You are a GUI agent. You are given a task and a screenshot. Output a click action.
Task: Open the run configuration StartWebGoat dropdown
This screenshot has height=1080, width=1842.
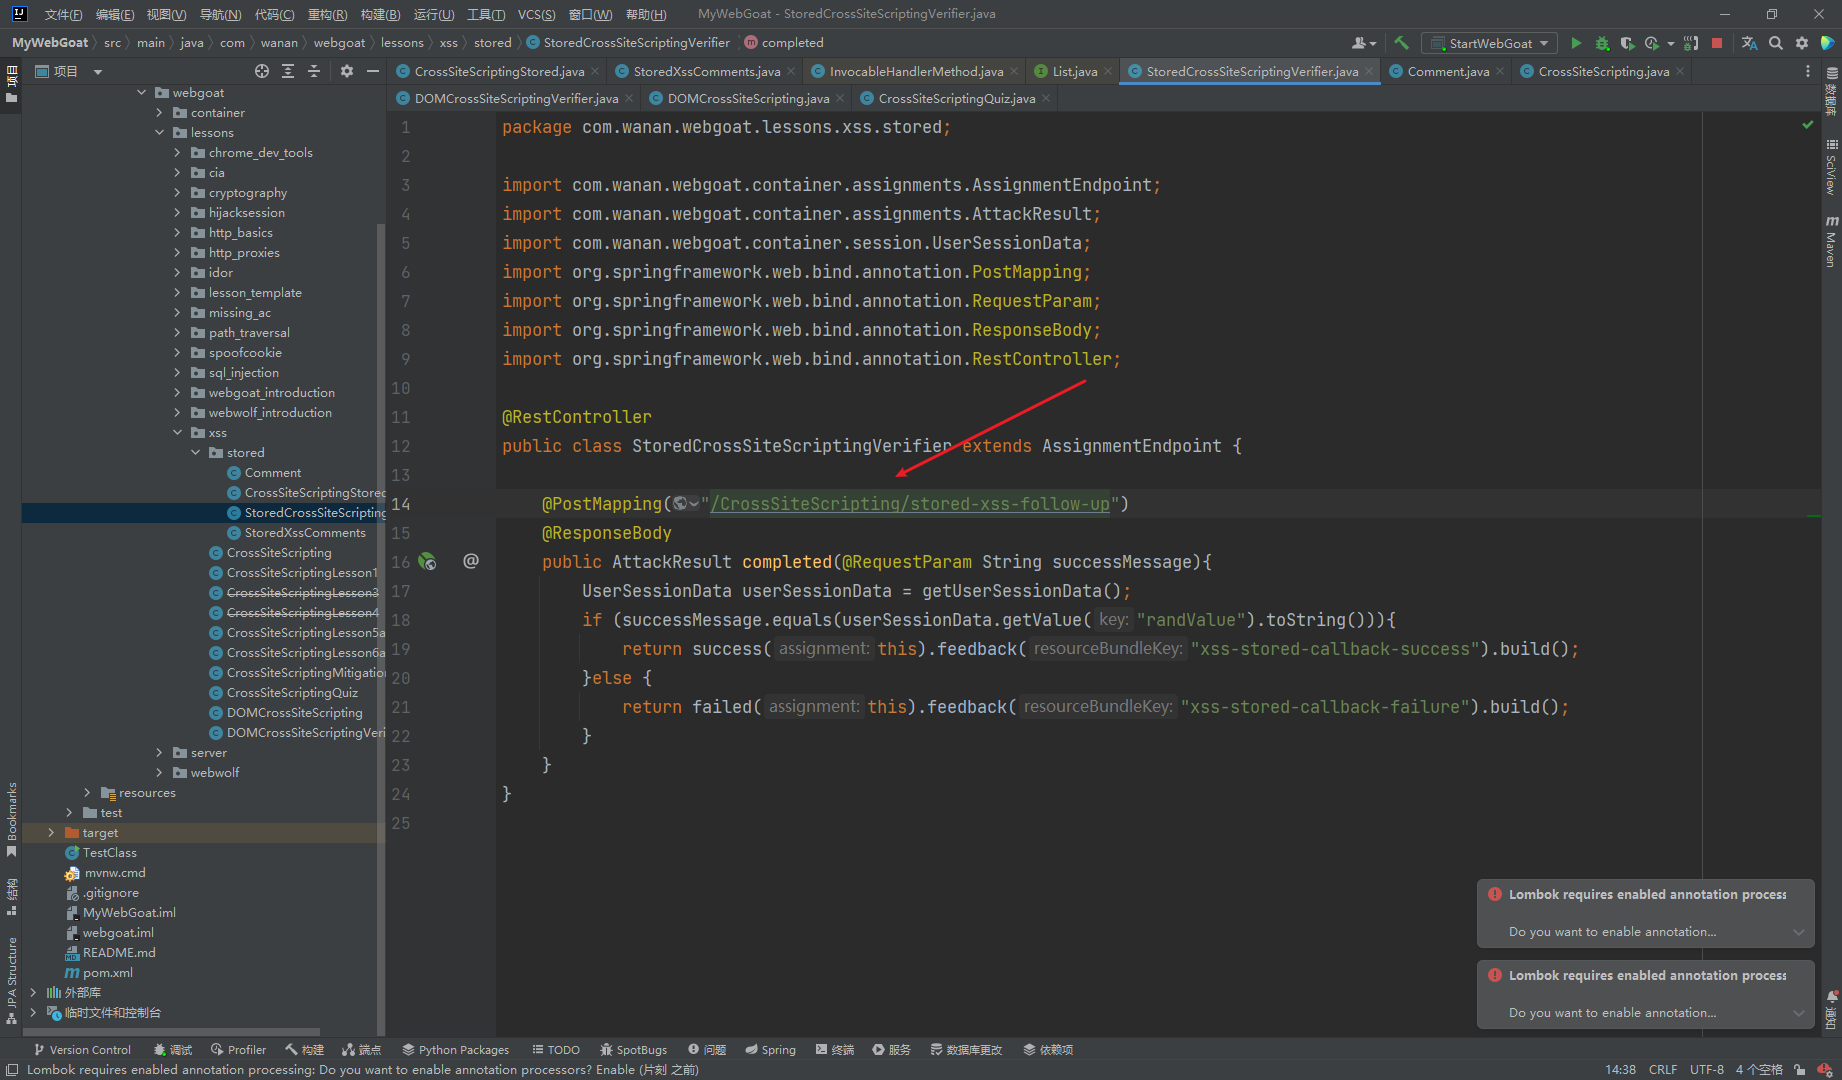pos(1490,43)
